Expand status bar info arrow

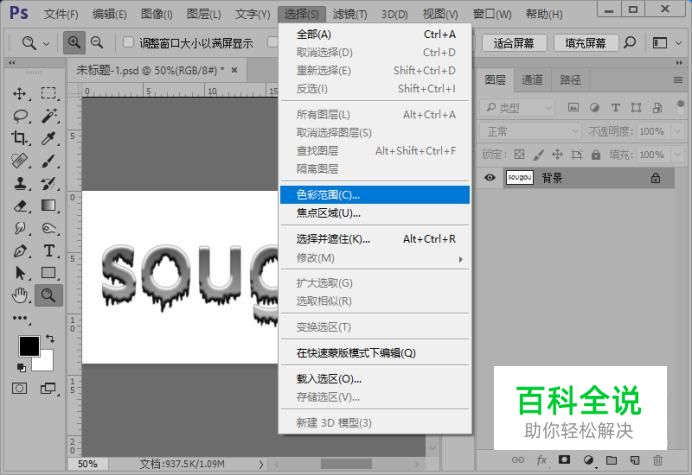click(261, 464)
